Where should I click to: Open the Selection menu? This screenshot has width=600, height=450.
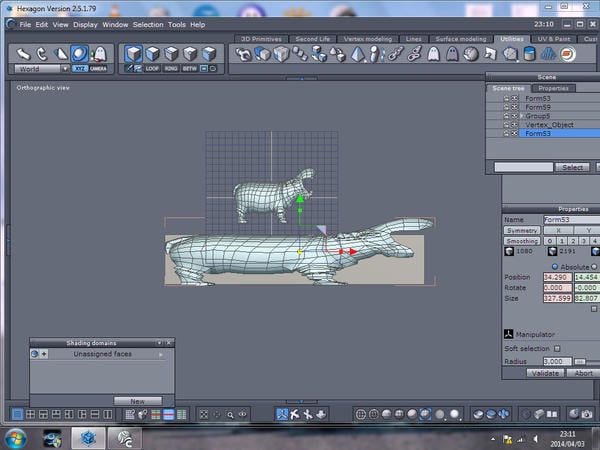[x=147, y=24]
